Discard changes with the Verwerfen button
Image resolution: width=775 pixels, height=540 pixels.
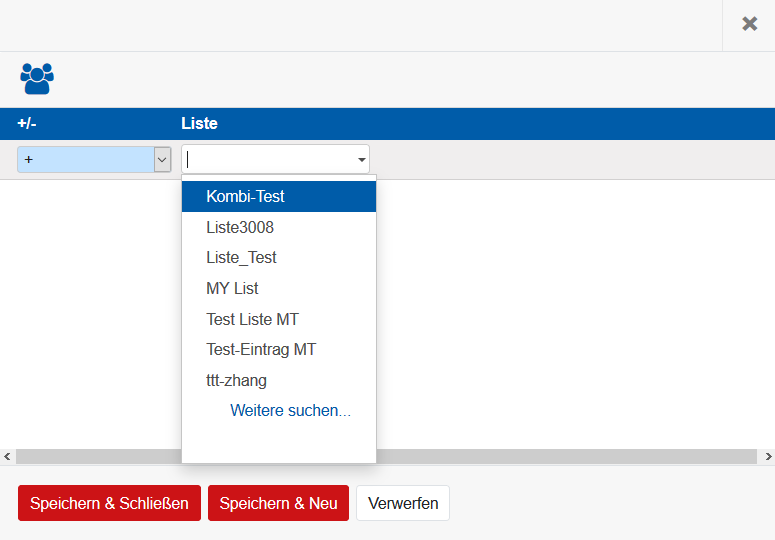coord(403,503)
